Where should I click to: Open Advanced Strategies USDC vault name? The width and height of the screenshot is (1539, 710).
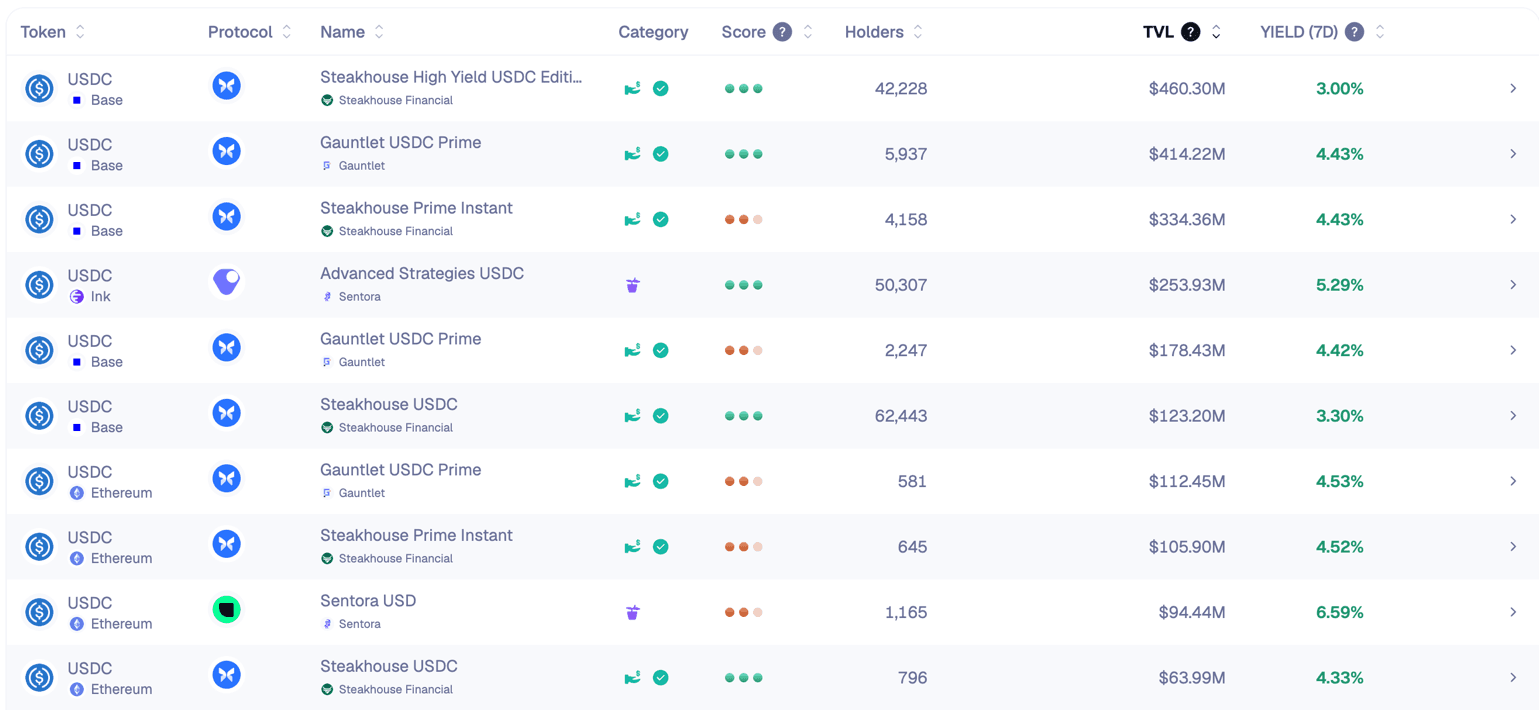[422, 273]
